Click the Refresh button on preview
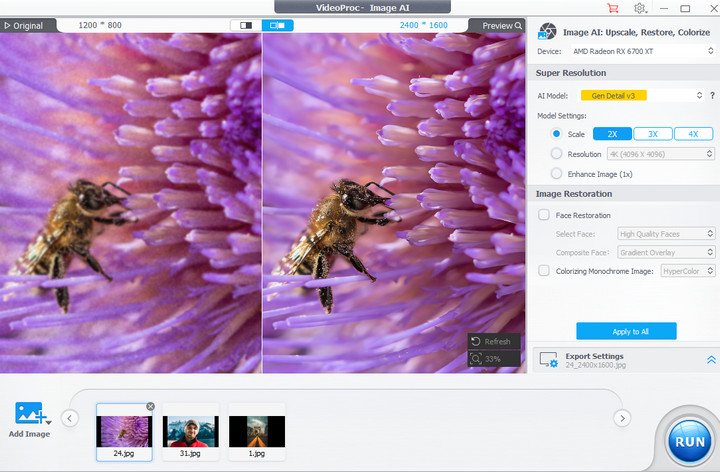Image resolution: width=720 pixels, height=472 pixels. point(494,341)
